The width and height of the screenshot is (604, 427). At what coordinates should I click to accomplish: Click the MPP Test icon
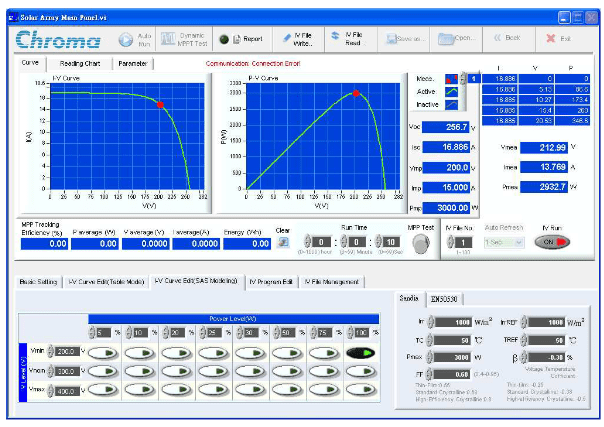coord(421,241)
